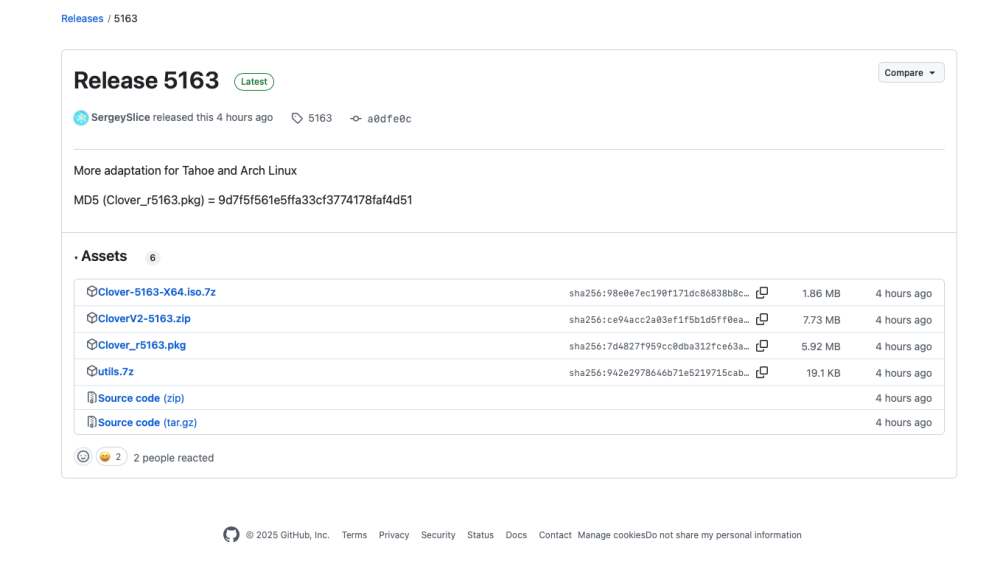Click the Assets count badge 6
Screen dimensions: 1000x564
(x=152, y=258)
